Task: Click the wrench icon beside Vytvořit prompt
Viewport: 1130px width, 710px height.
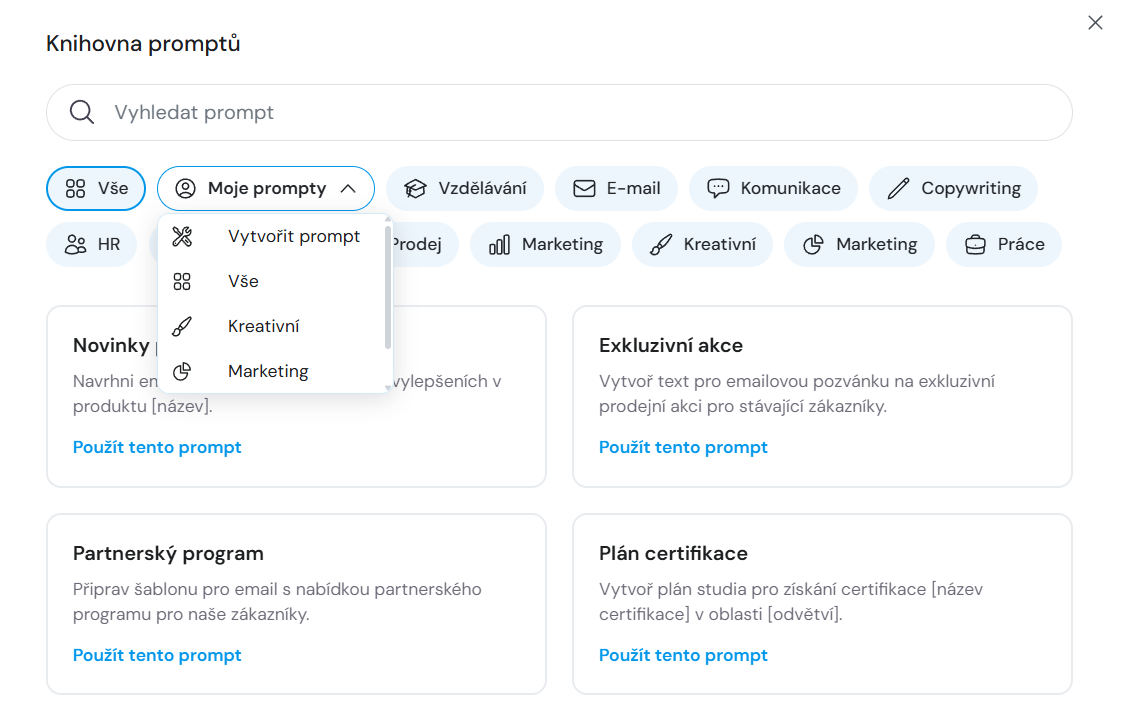Action: (x=182, y=237)
